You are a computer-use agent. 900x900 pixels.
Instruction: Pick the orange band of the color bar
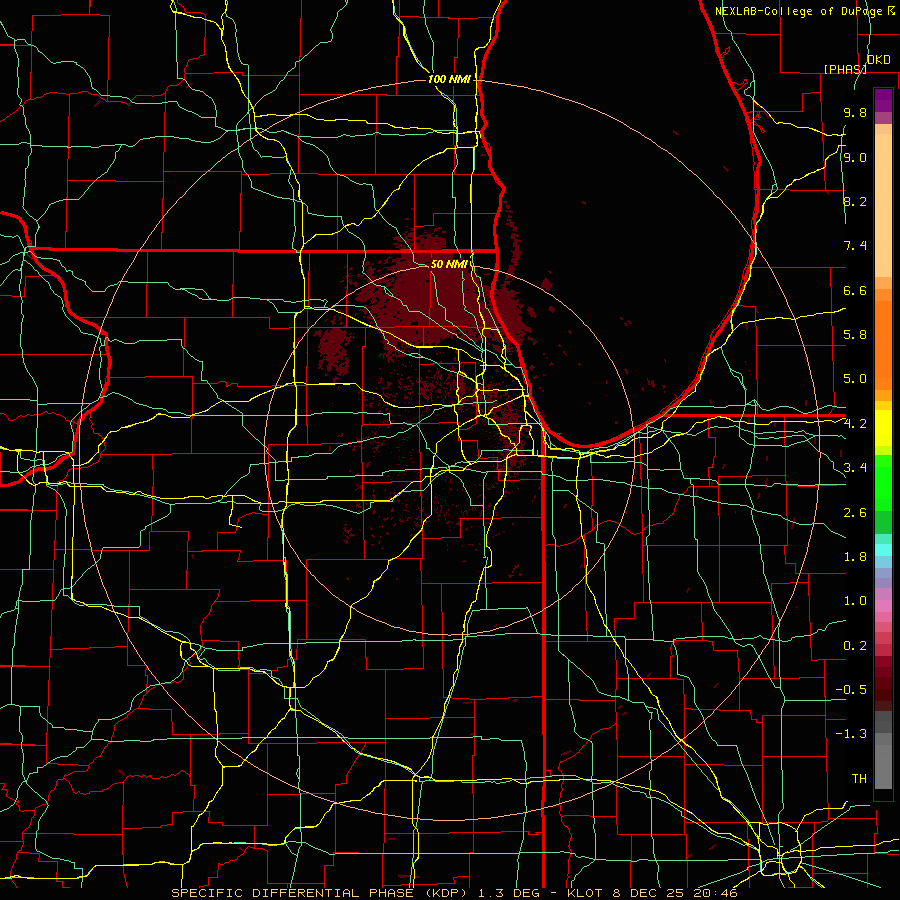[x=883, y=344]
